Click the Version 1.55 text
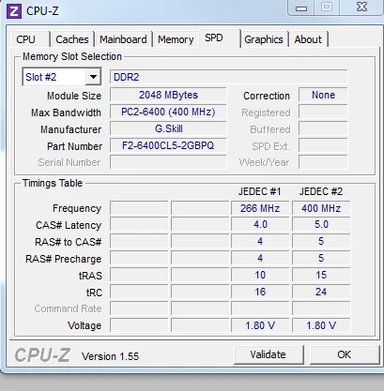Screen dimensions: 384x391 (x=110, y=356)
